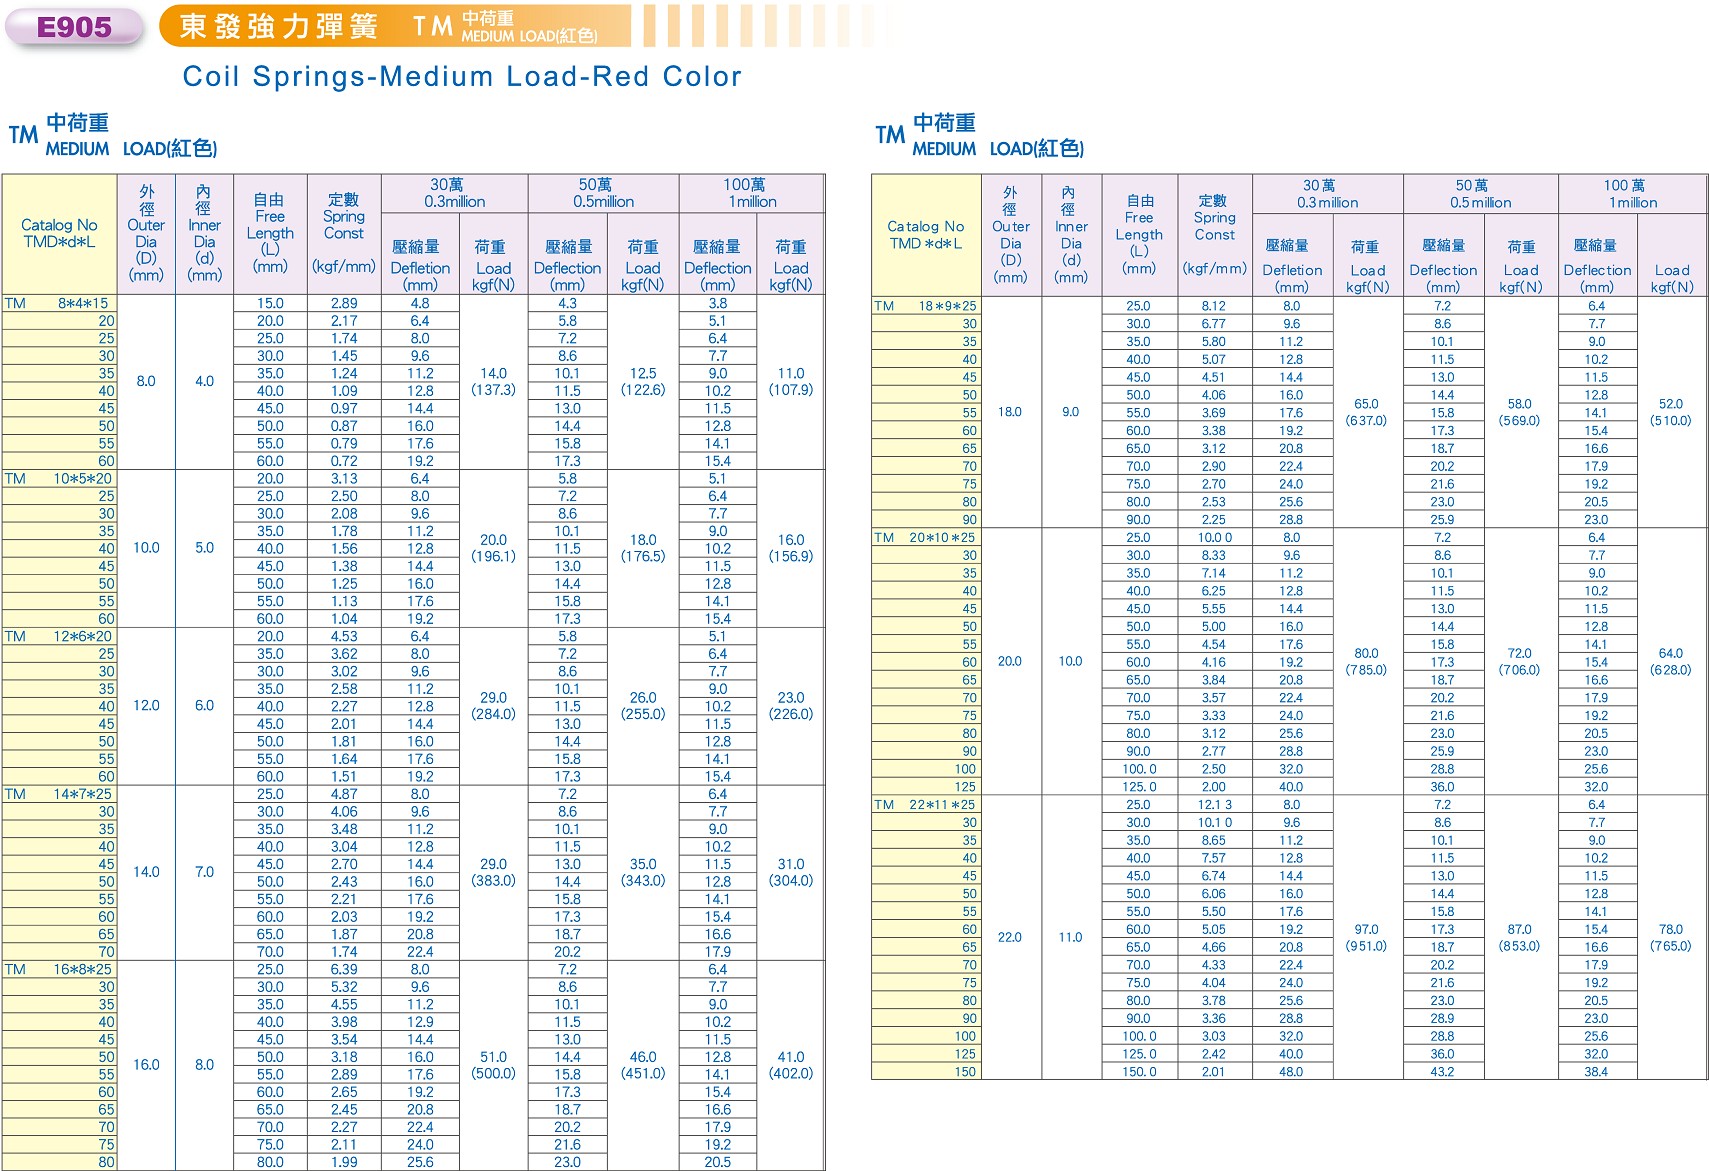Click spring constant 8.65
1709x1171 pixels.
coord(1213,840)
